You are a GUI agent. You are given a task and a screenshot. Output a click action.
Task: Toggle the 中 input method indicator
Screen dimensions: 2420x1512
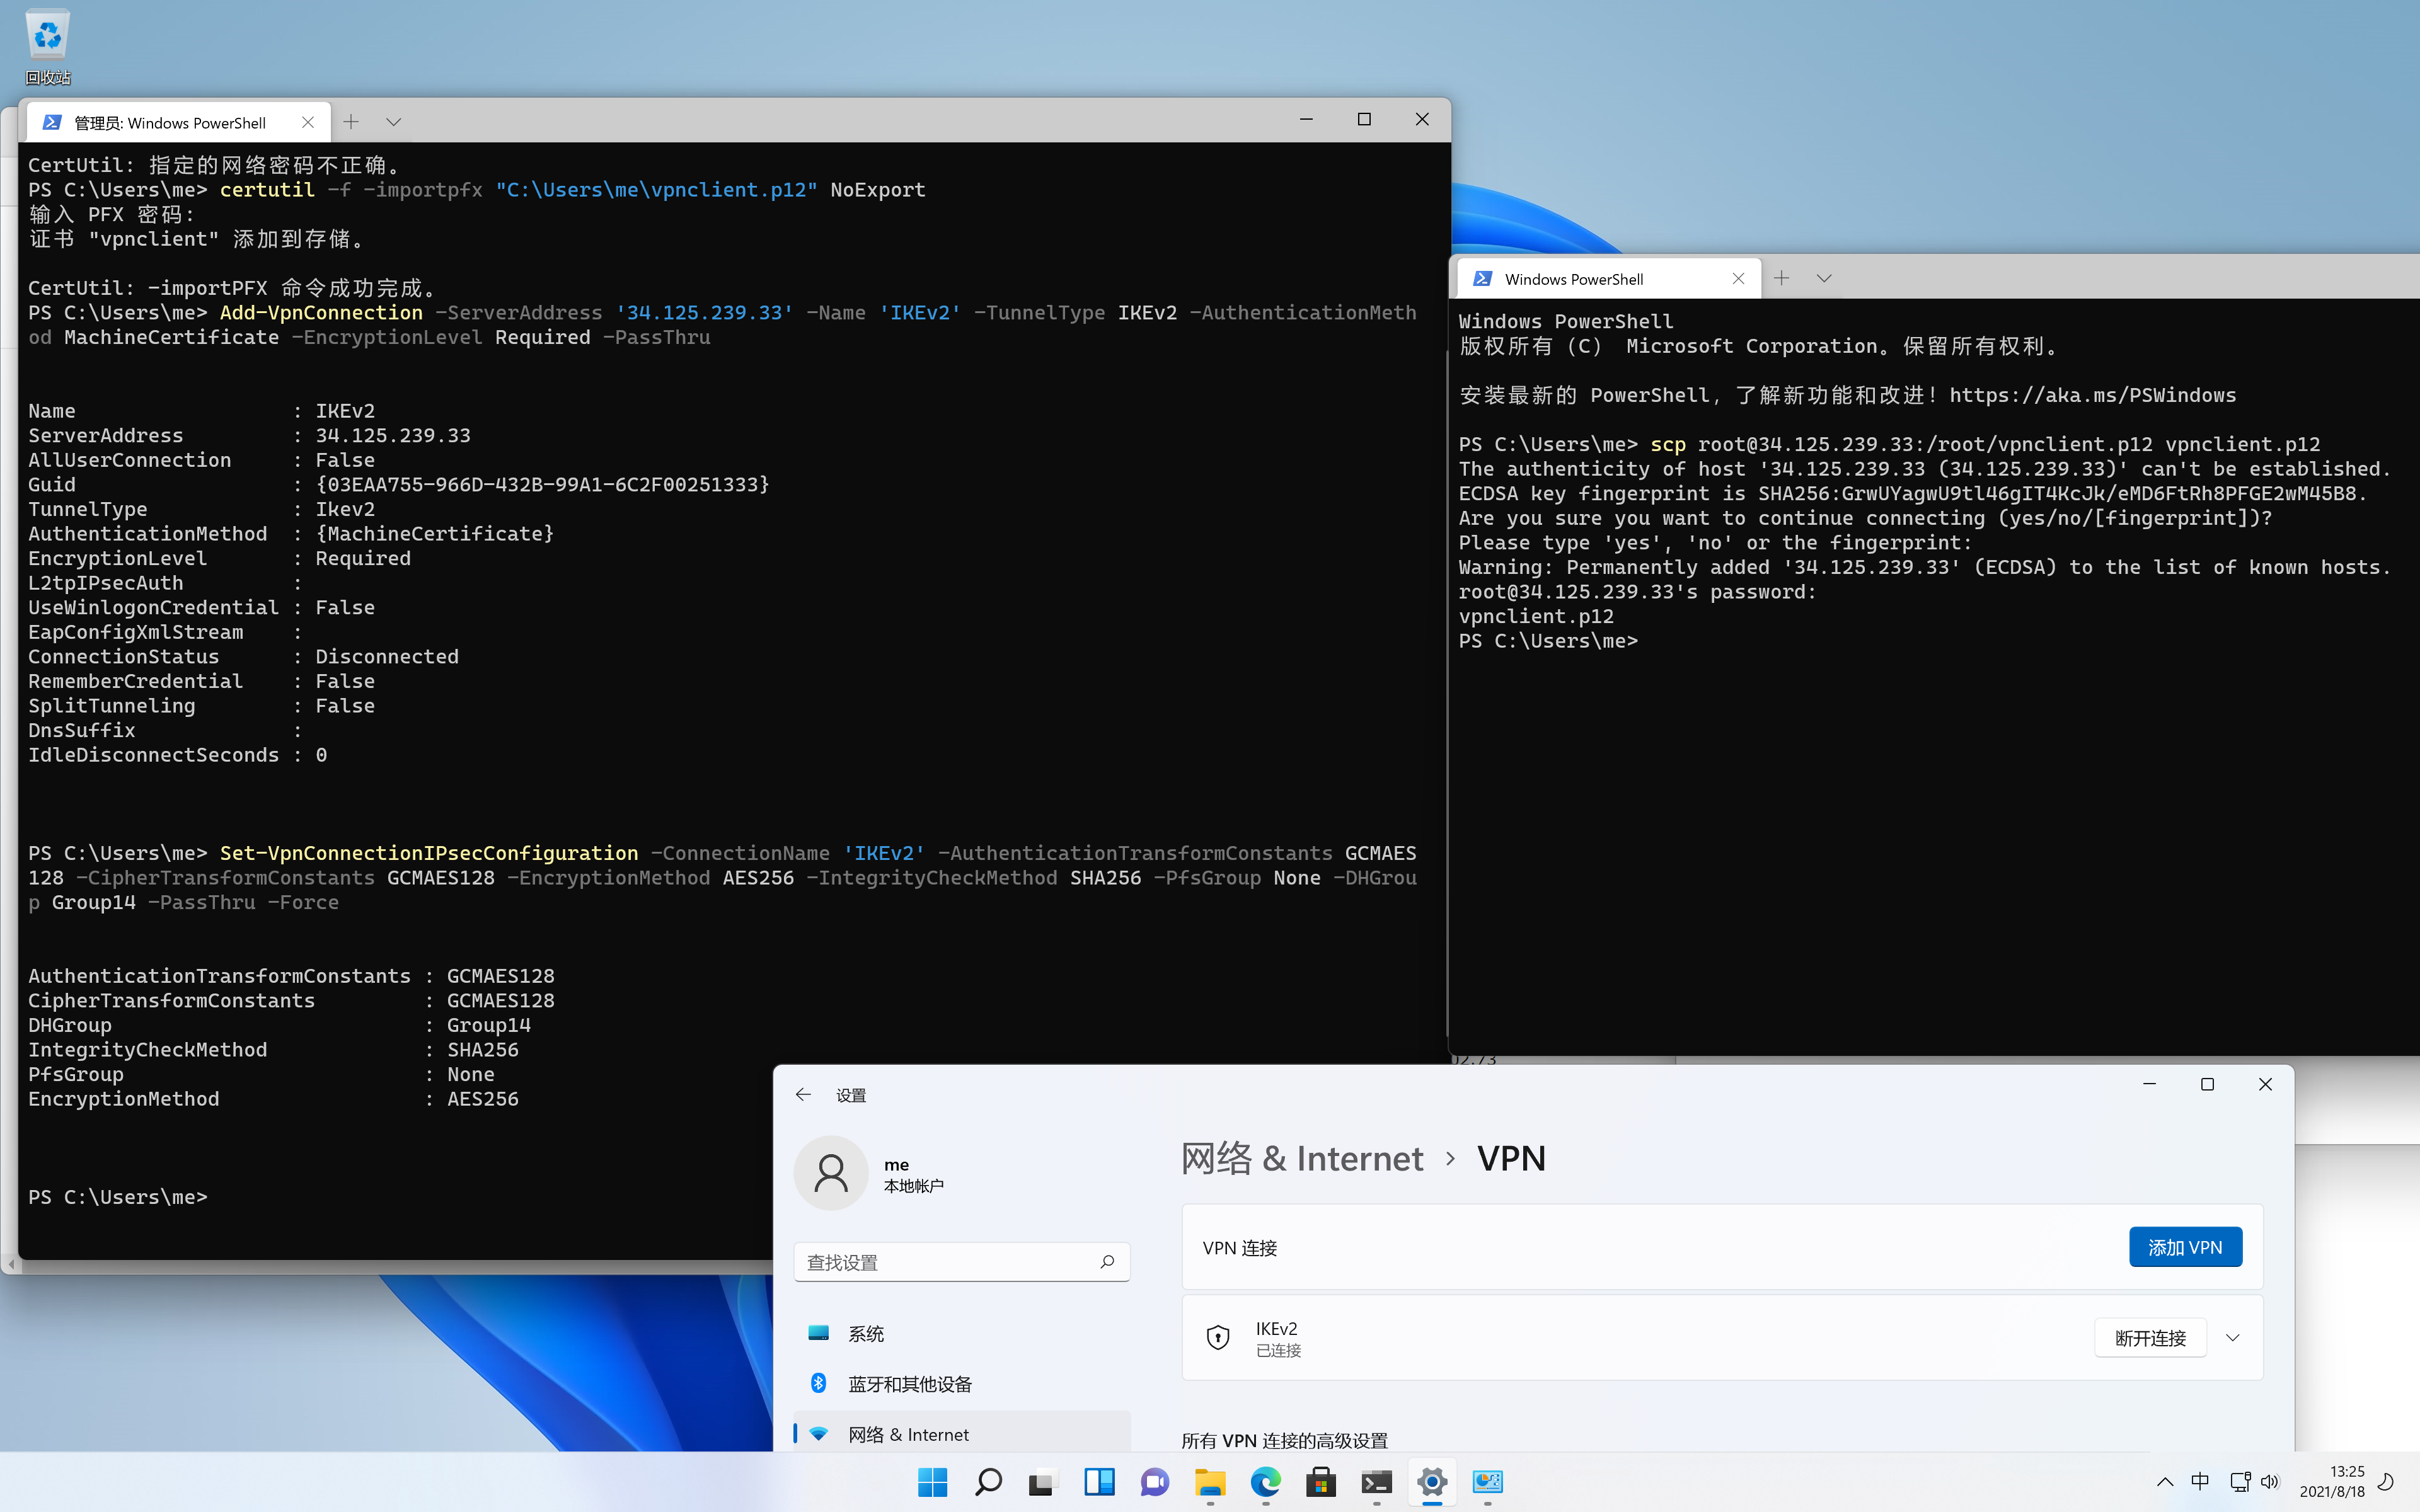[x=2201, y=1483]
